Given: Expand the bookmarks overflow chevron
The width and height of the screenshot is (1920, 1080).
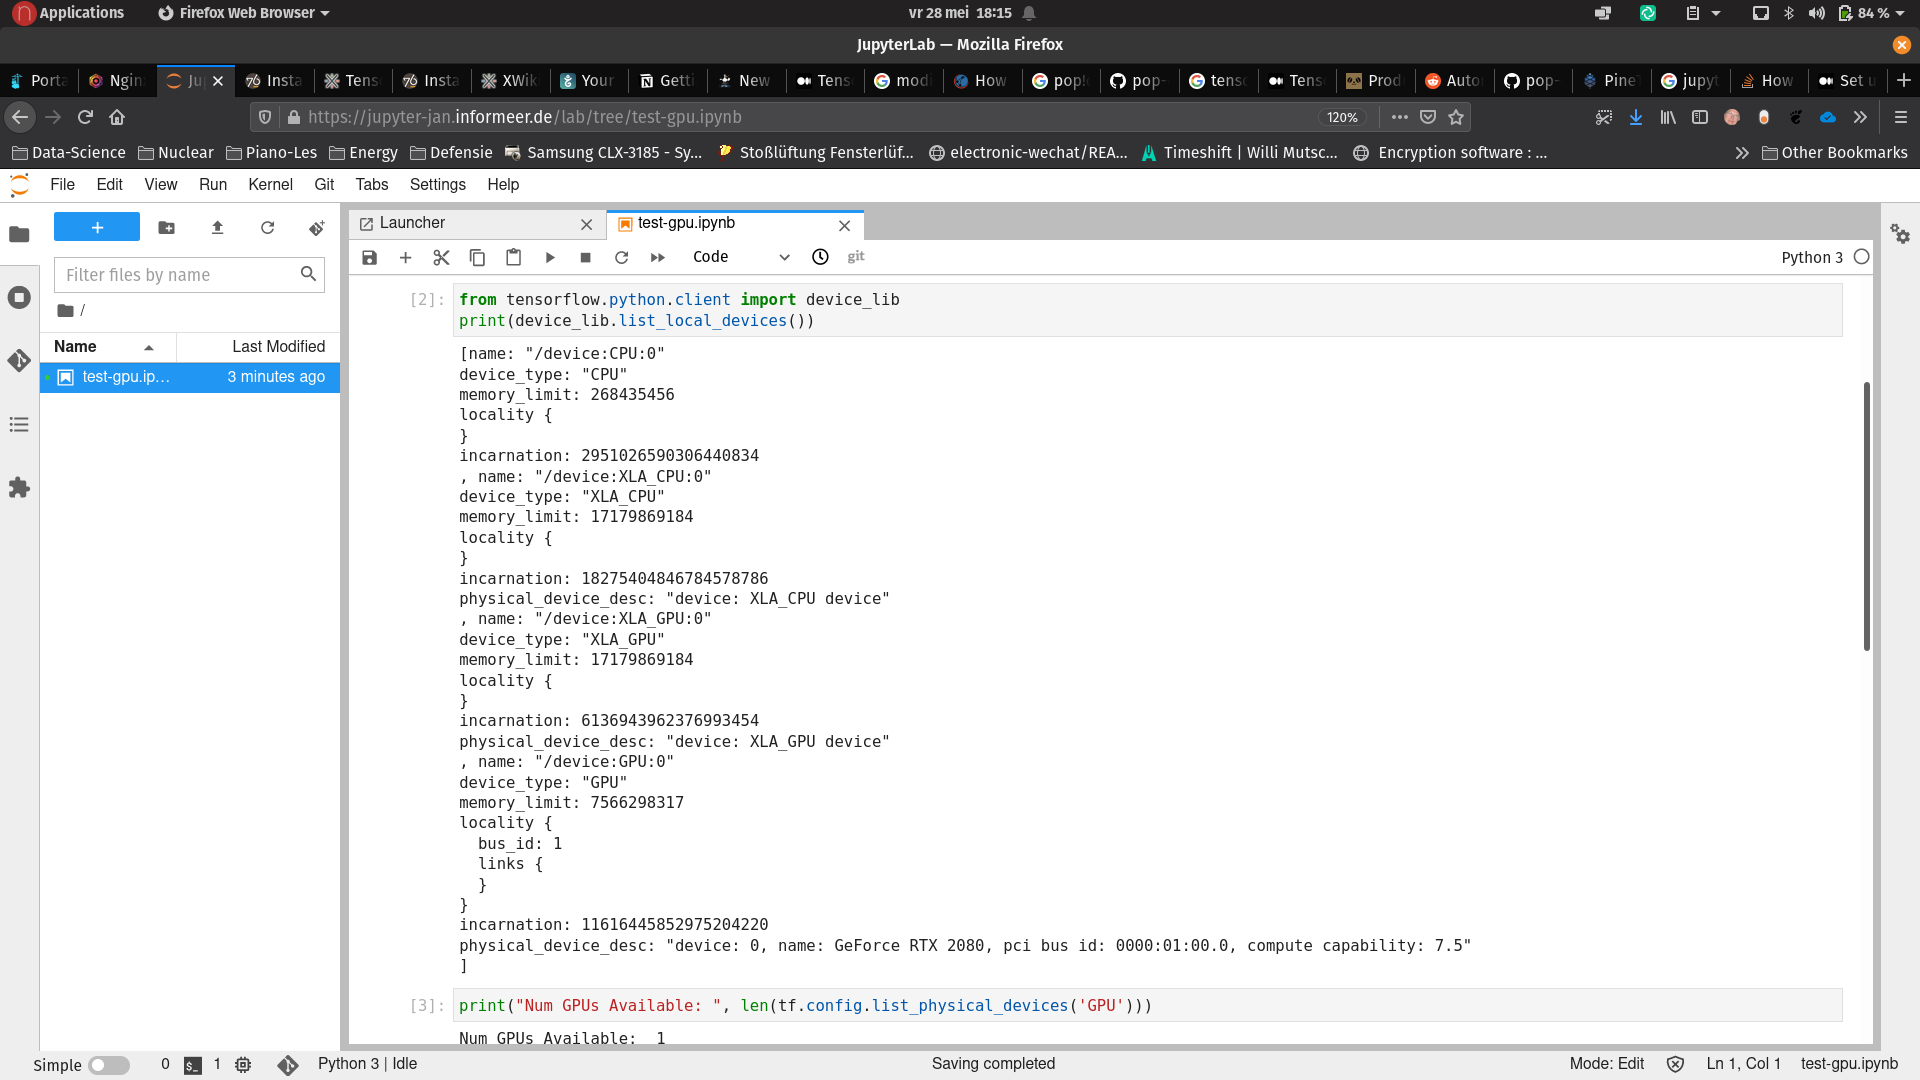Looking at the screenshot, I should coord(1743,152).
